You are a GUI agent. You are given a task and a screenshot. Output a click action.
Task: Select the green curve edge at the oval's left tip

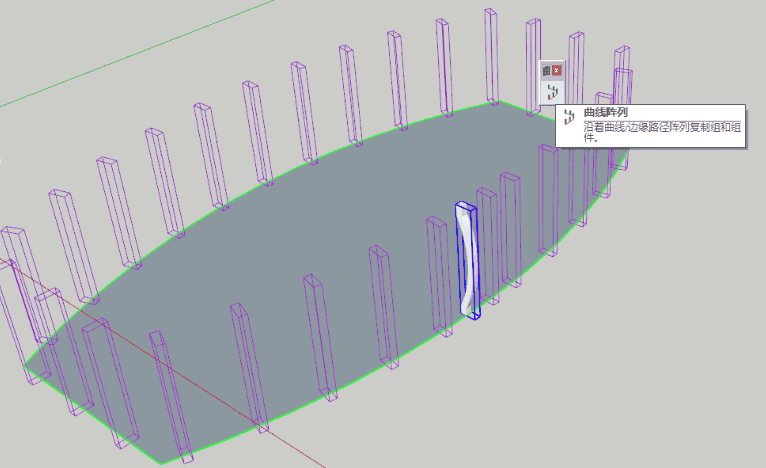30,369
